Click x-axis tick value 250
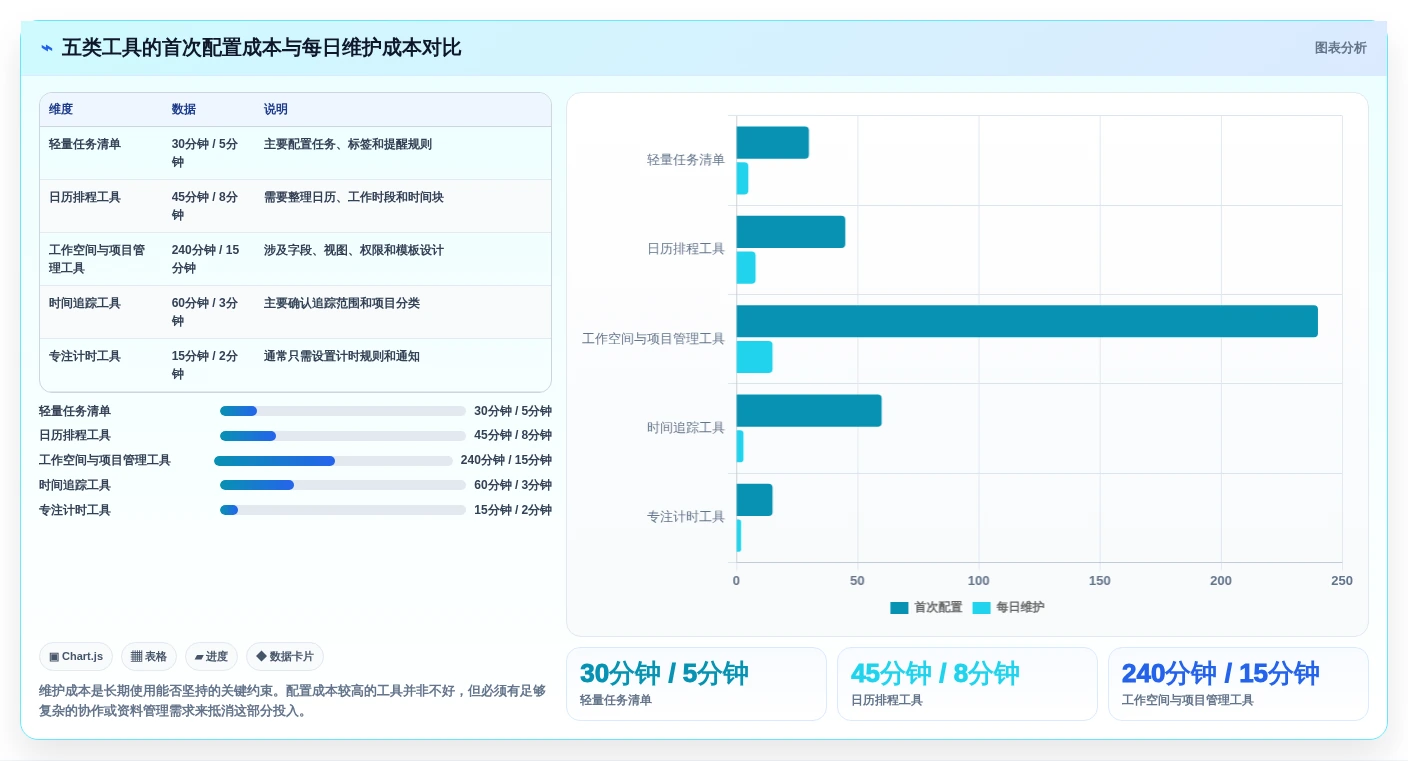1408x761 pixels. [x=1342, y=581]
